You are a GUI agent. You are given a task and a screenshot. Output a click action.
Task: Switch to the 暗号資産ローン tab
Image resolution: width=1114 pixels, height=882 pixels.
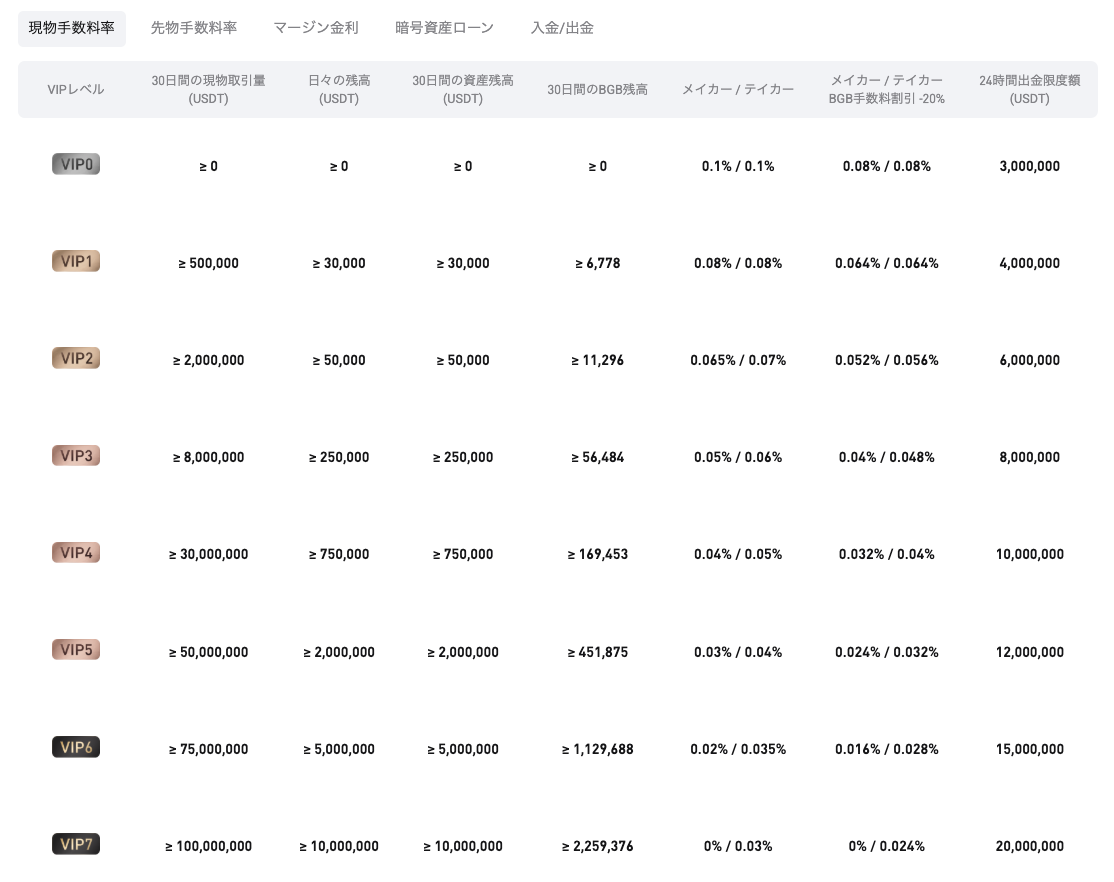444,28
